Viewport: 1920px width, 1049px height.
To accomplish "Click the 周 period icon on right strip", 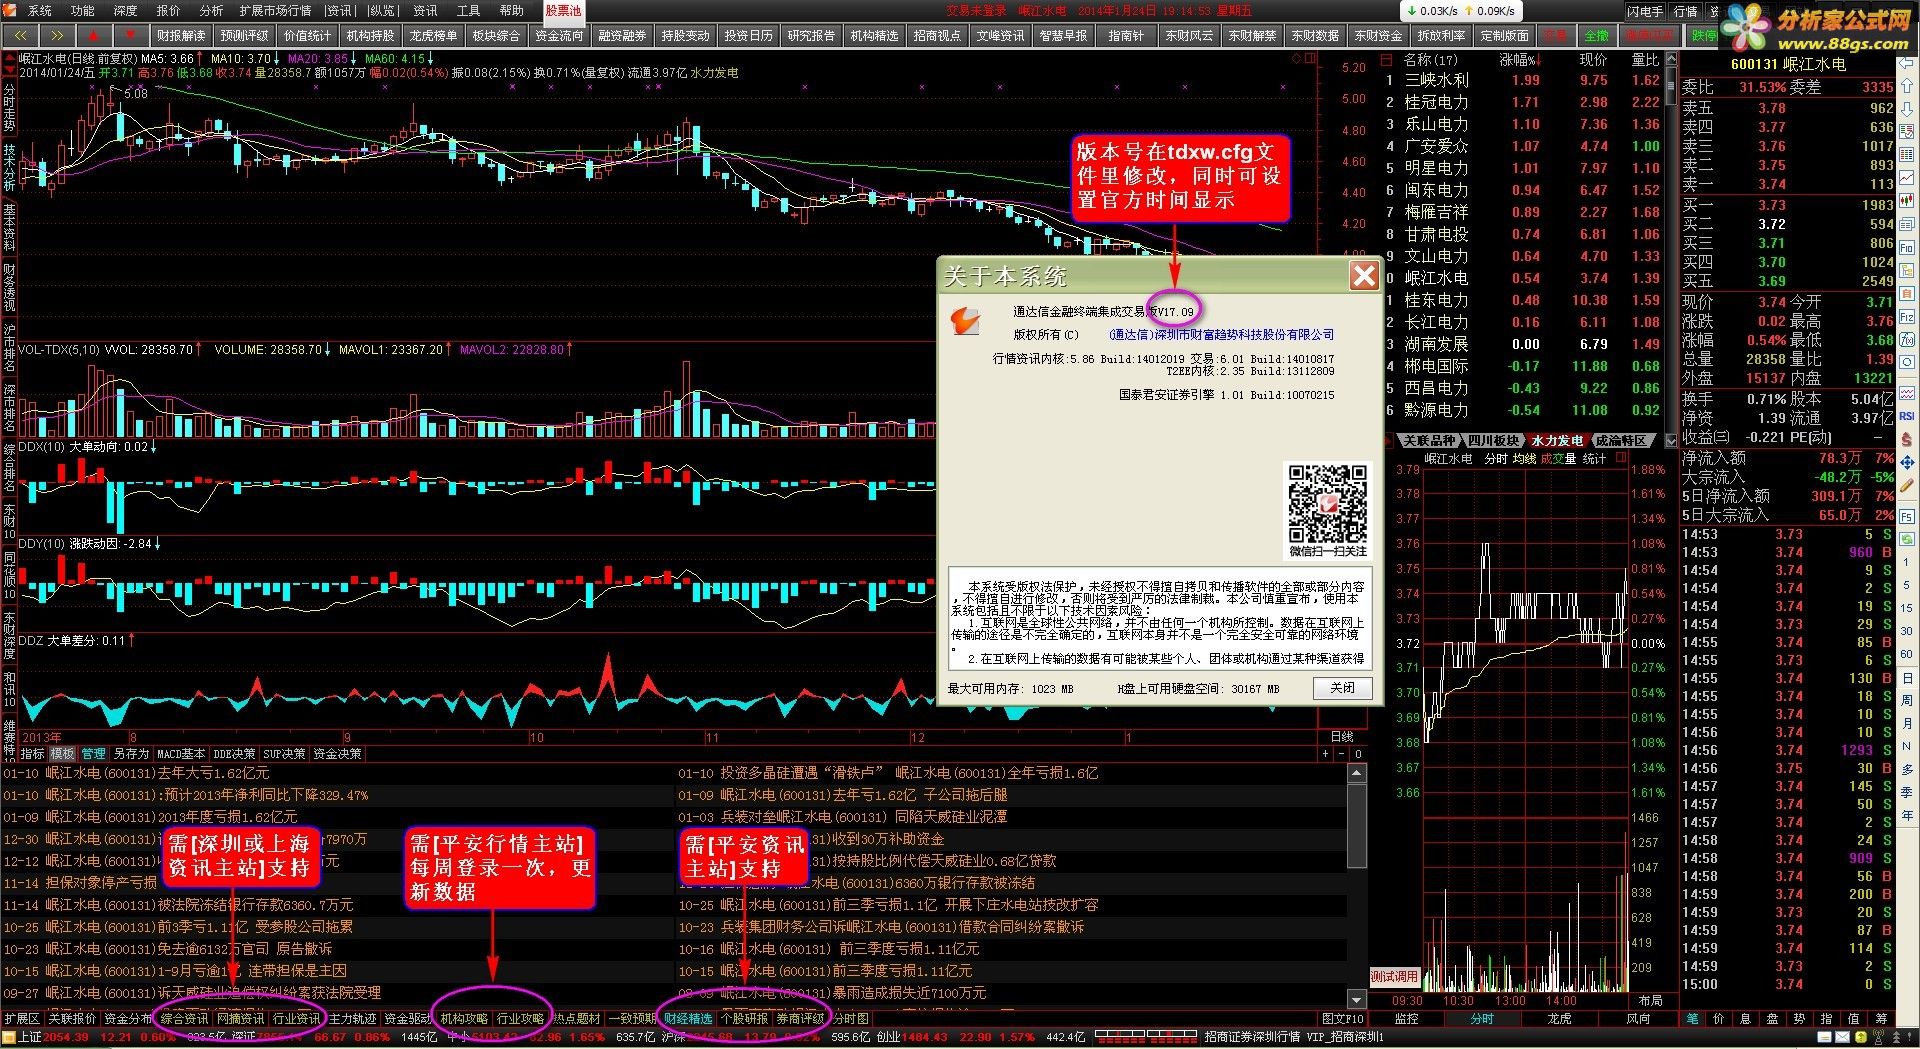I will pyautogui.click(x=1908, y=700).
